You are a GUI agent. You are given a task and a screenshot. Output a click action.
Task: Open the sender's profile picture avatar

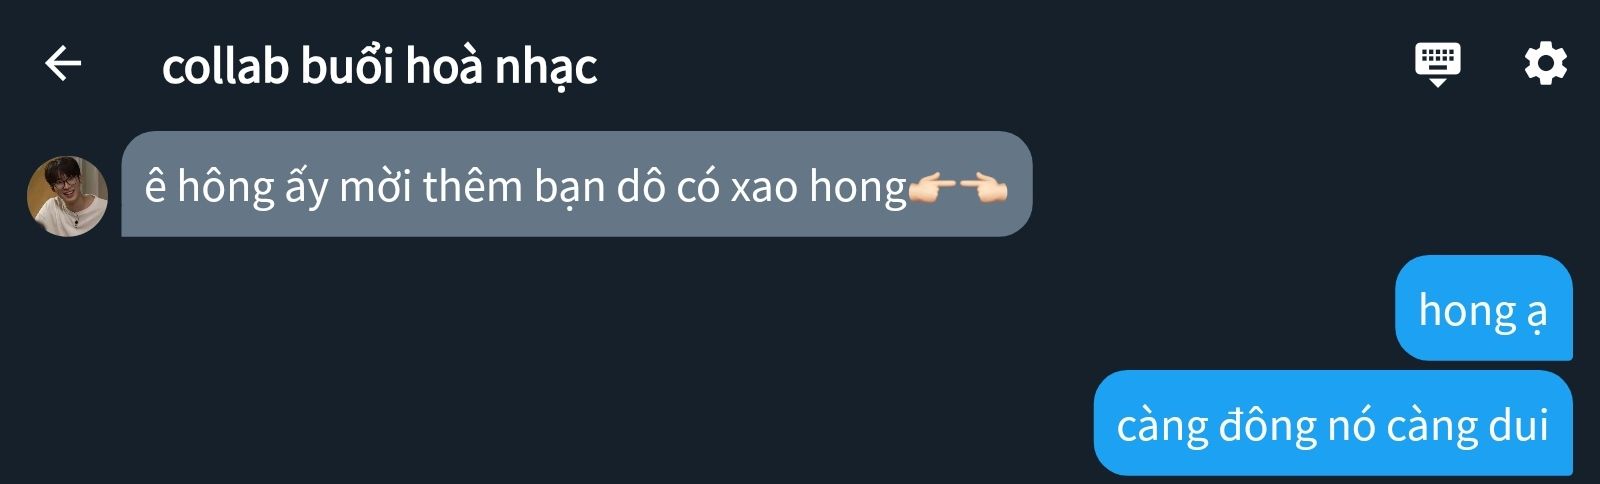(67, 196)
